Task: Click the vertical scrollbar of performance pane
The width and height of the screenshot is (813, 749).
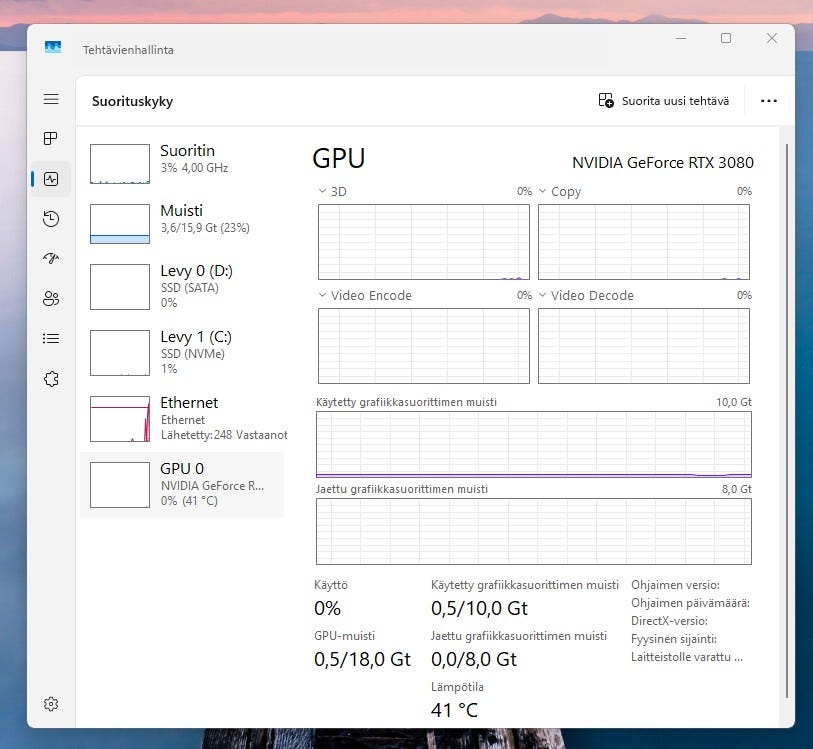Action: click(787, 420)
